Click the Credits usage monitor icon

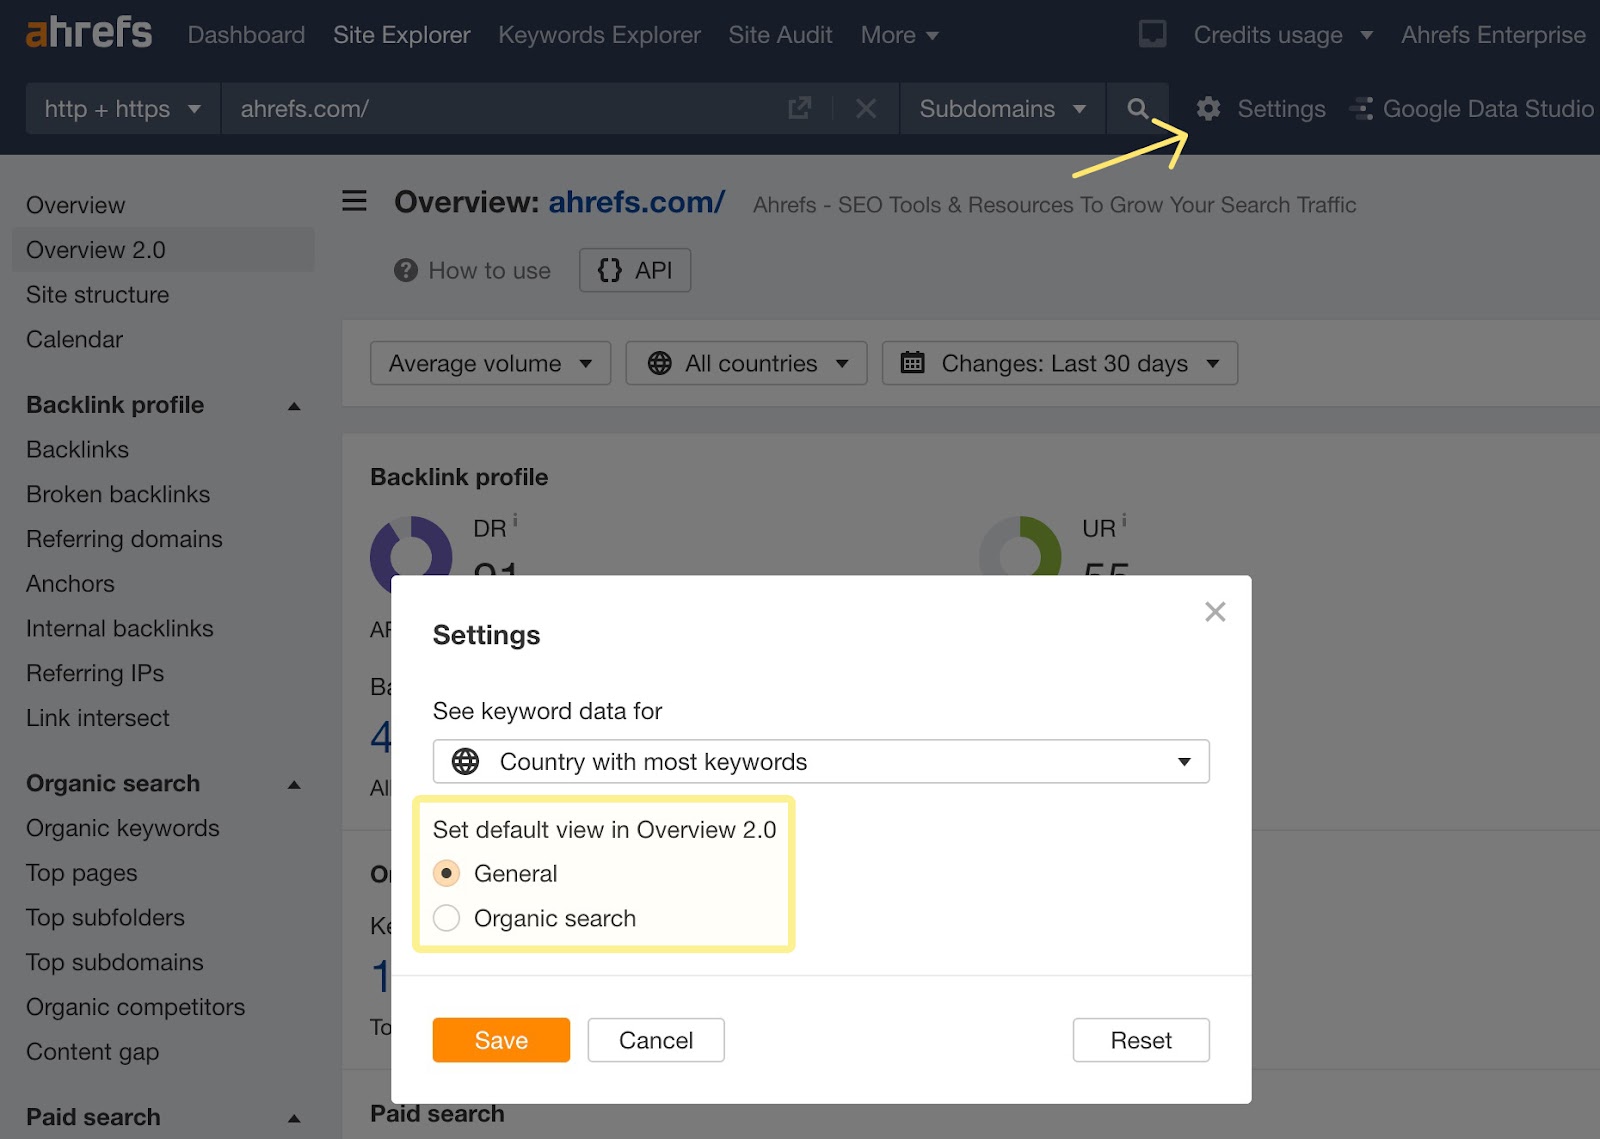(1152, 33)
